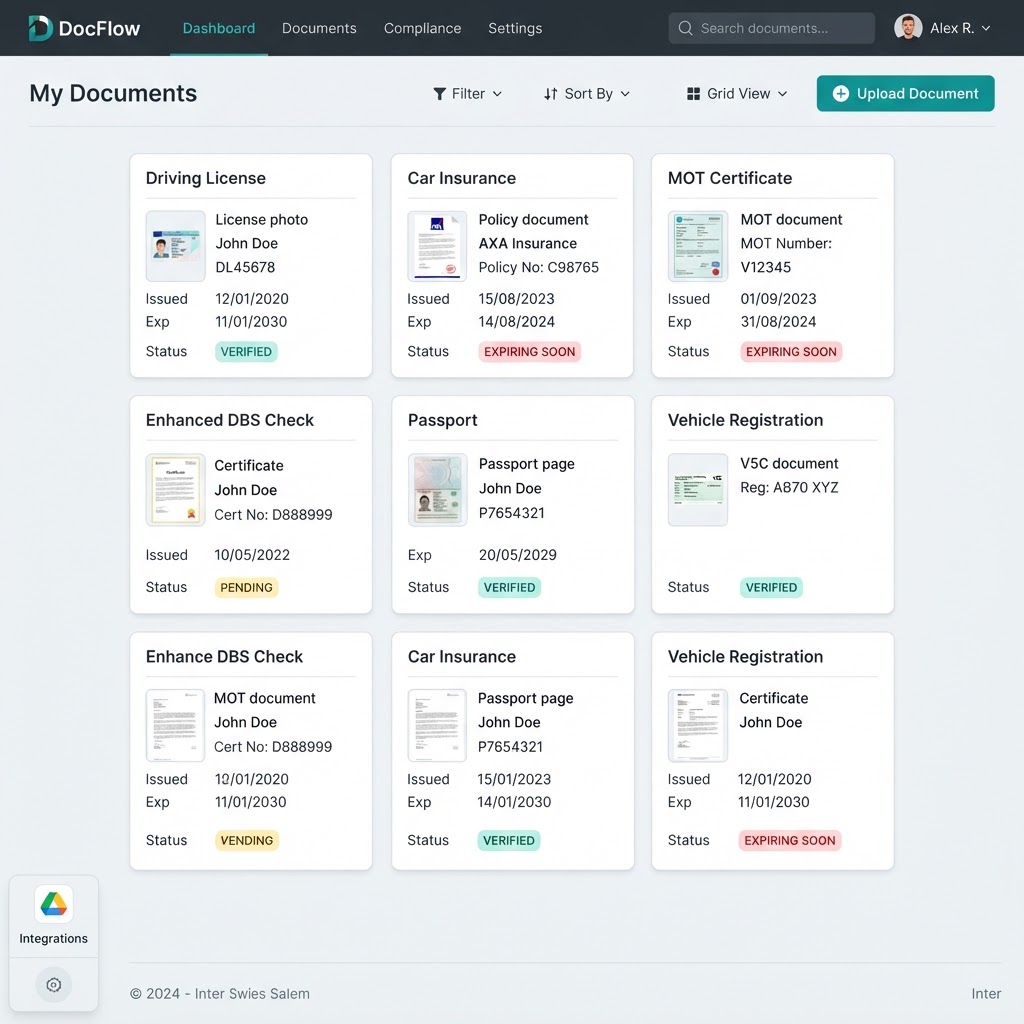The width and height of the screenshot is (1024, 1024).
Task: Open Settings nav item
Action: [515, 28]
